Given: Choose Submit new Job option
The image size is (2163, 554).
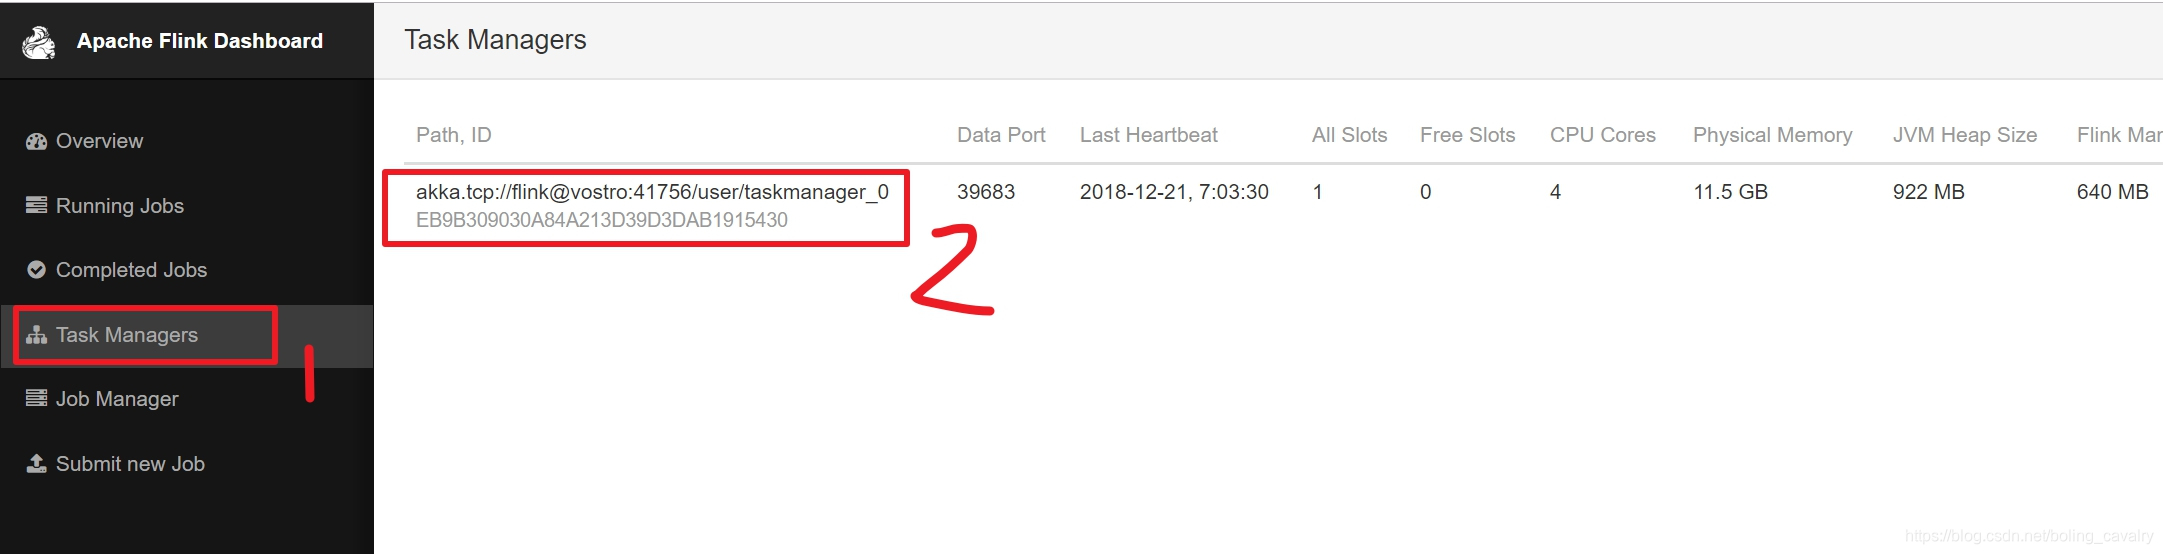Looking at the screenshot, I should (x=130, y=464).
